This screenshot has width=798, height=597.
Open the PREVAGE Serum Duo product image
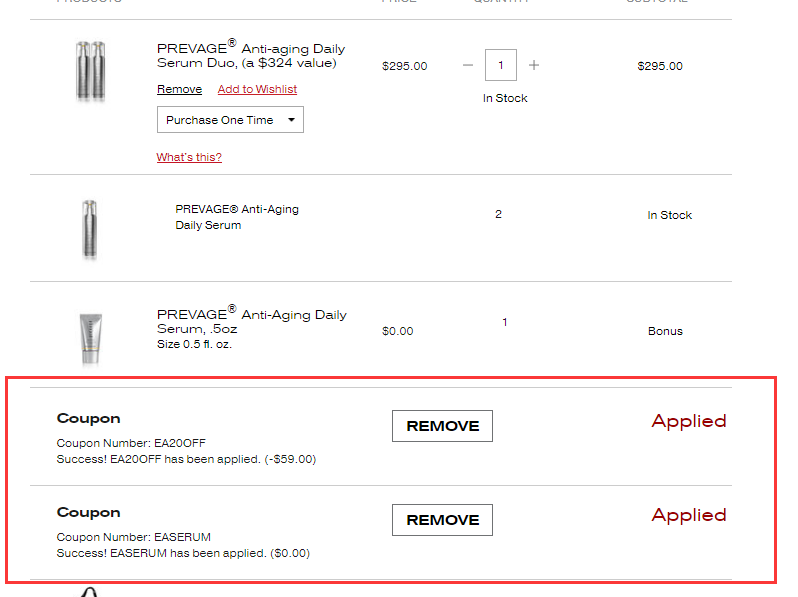[91, 70]
